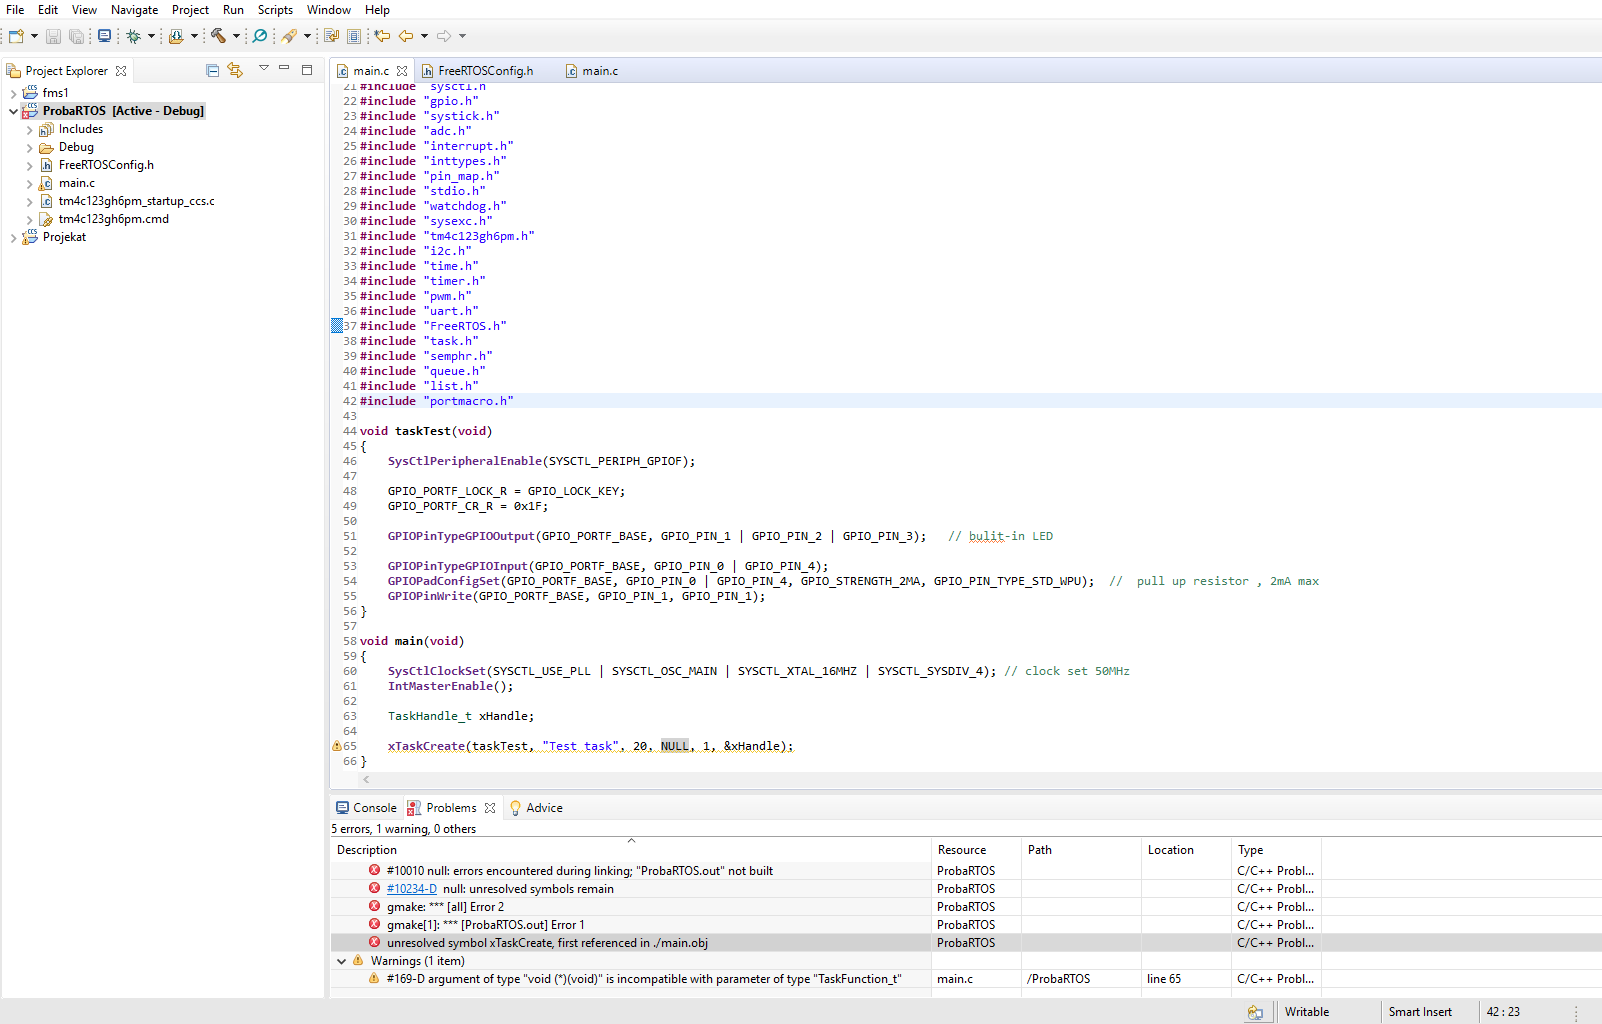Click the Last Edit Location arrow icon
Viewport: 1602px width, 1024px height.
click(x=382, y=36)
